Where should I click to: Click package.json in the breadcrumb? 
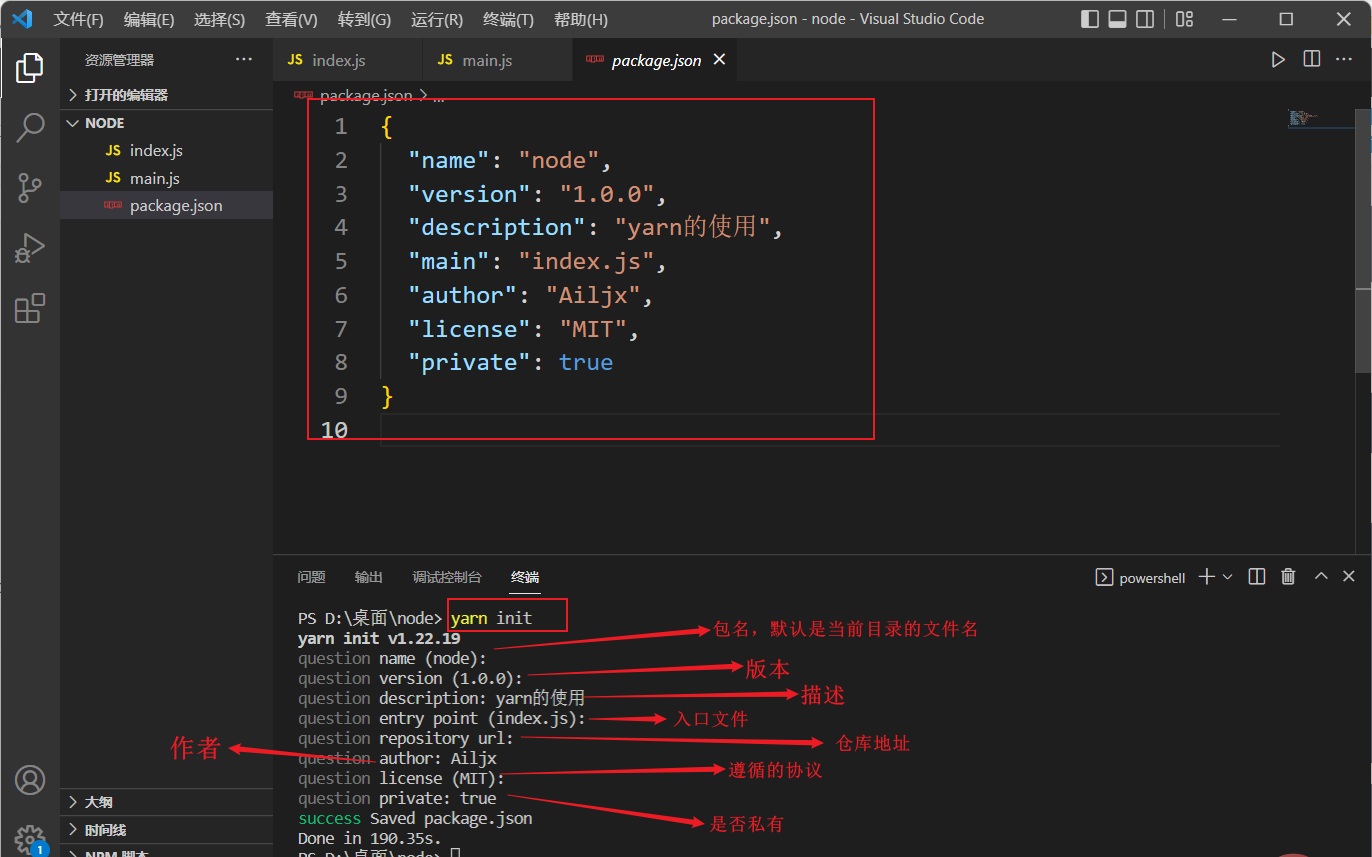tap(366, 96)
